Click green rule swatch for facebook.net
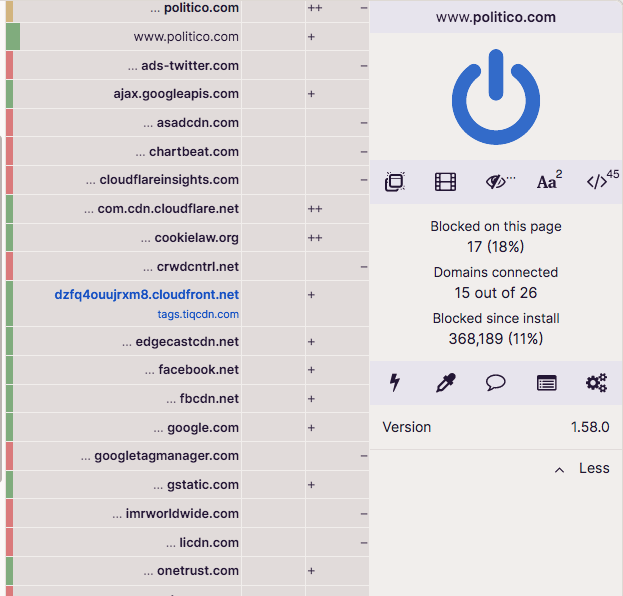623x596 pixels. point(10,370)
